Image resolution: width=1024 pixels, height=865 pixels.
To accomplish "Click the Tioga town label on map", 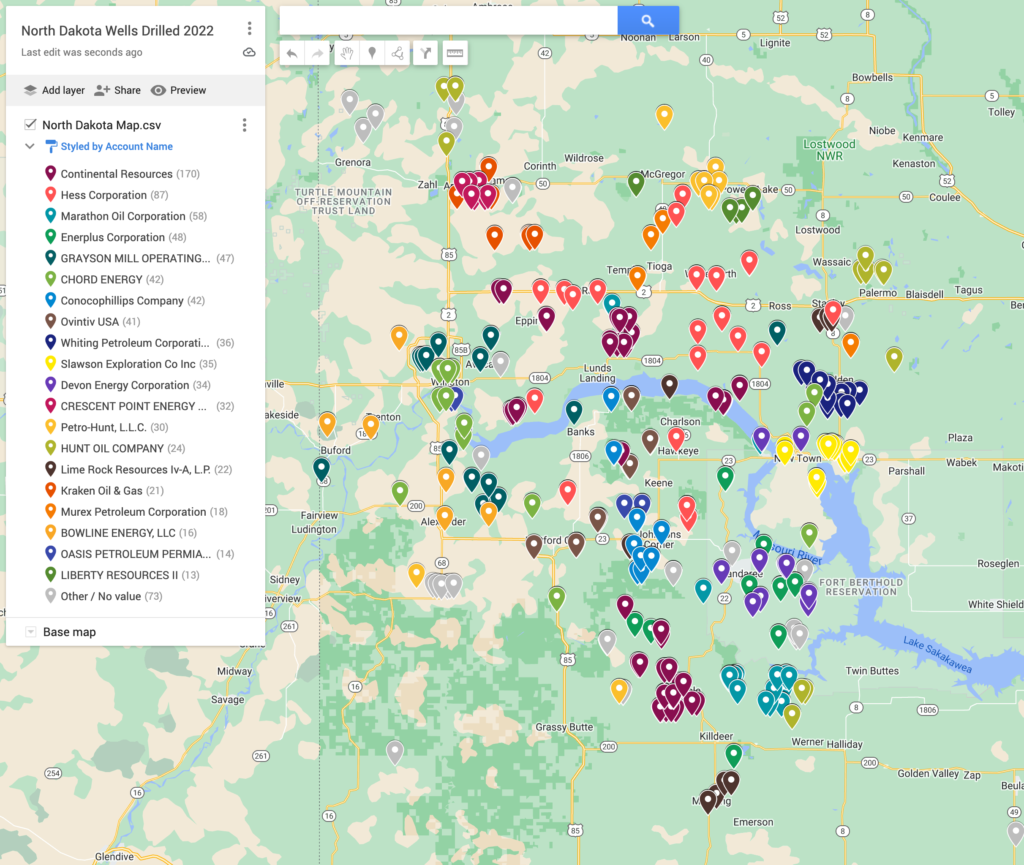I will pyautogui.click(x=660, y=266).
